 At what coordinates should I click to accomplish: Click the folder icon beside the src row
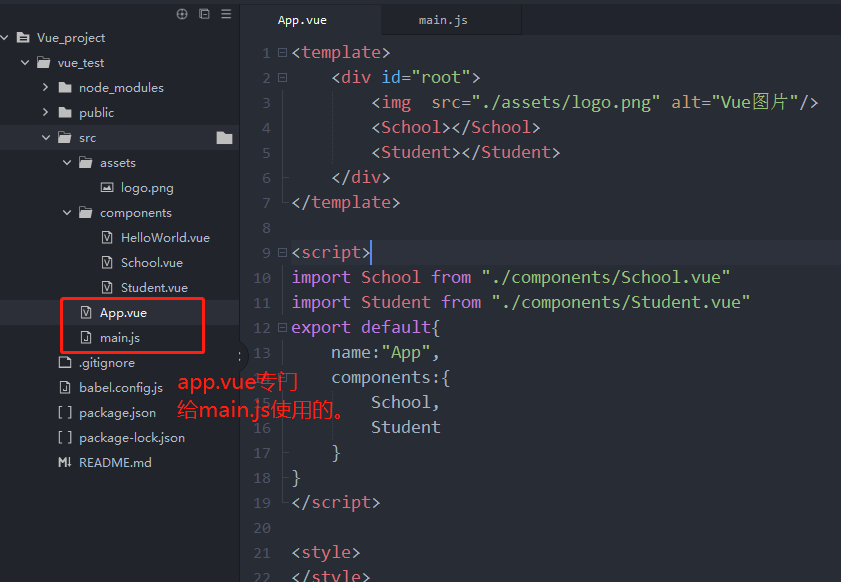pyautogui.click(x=224, y=138)
